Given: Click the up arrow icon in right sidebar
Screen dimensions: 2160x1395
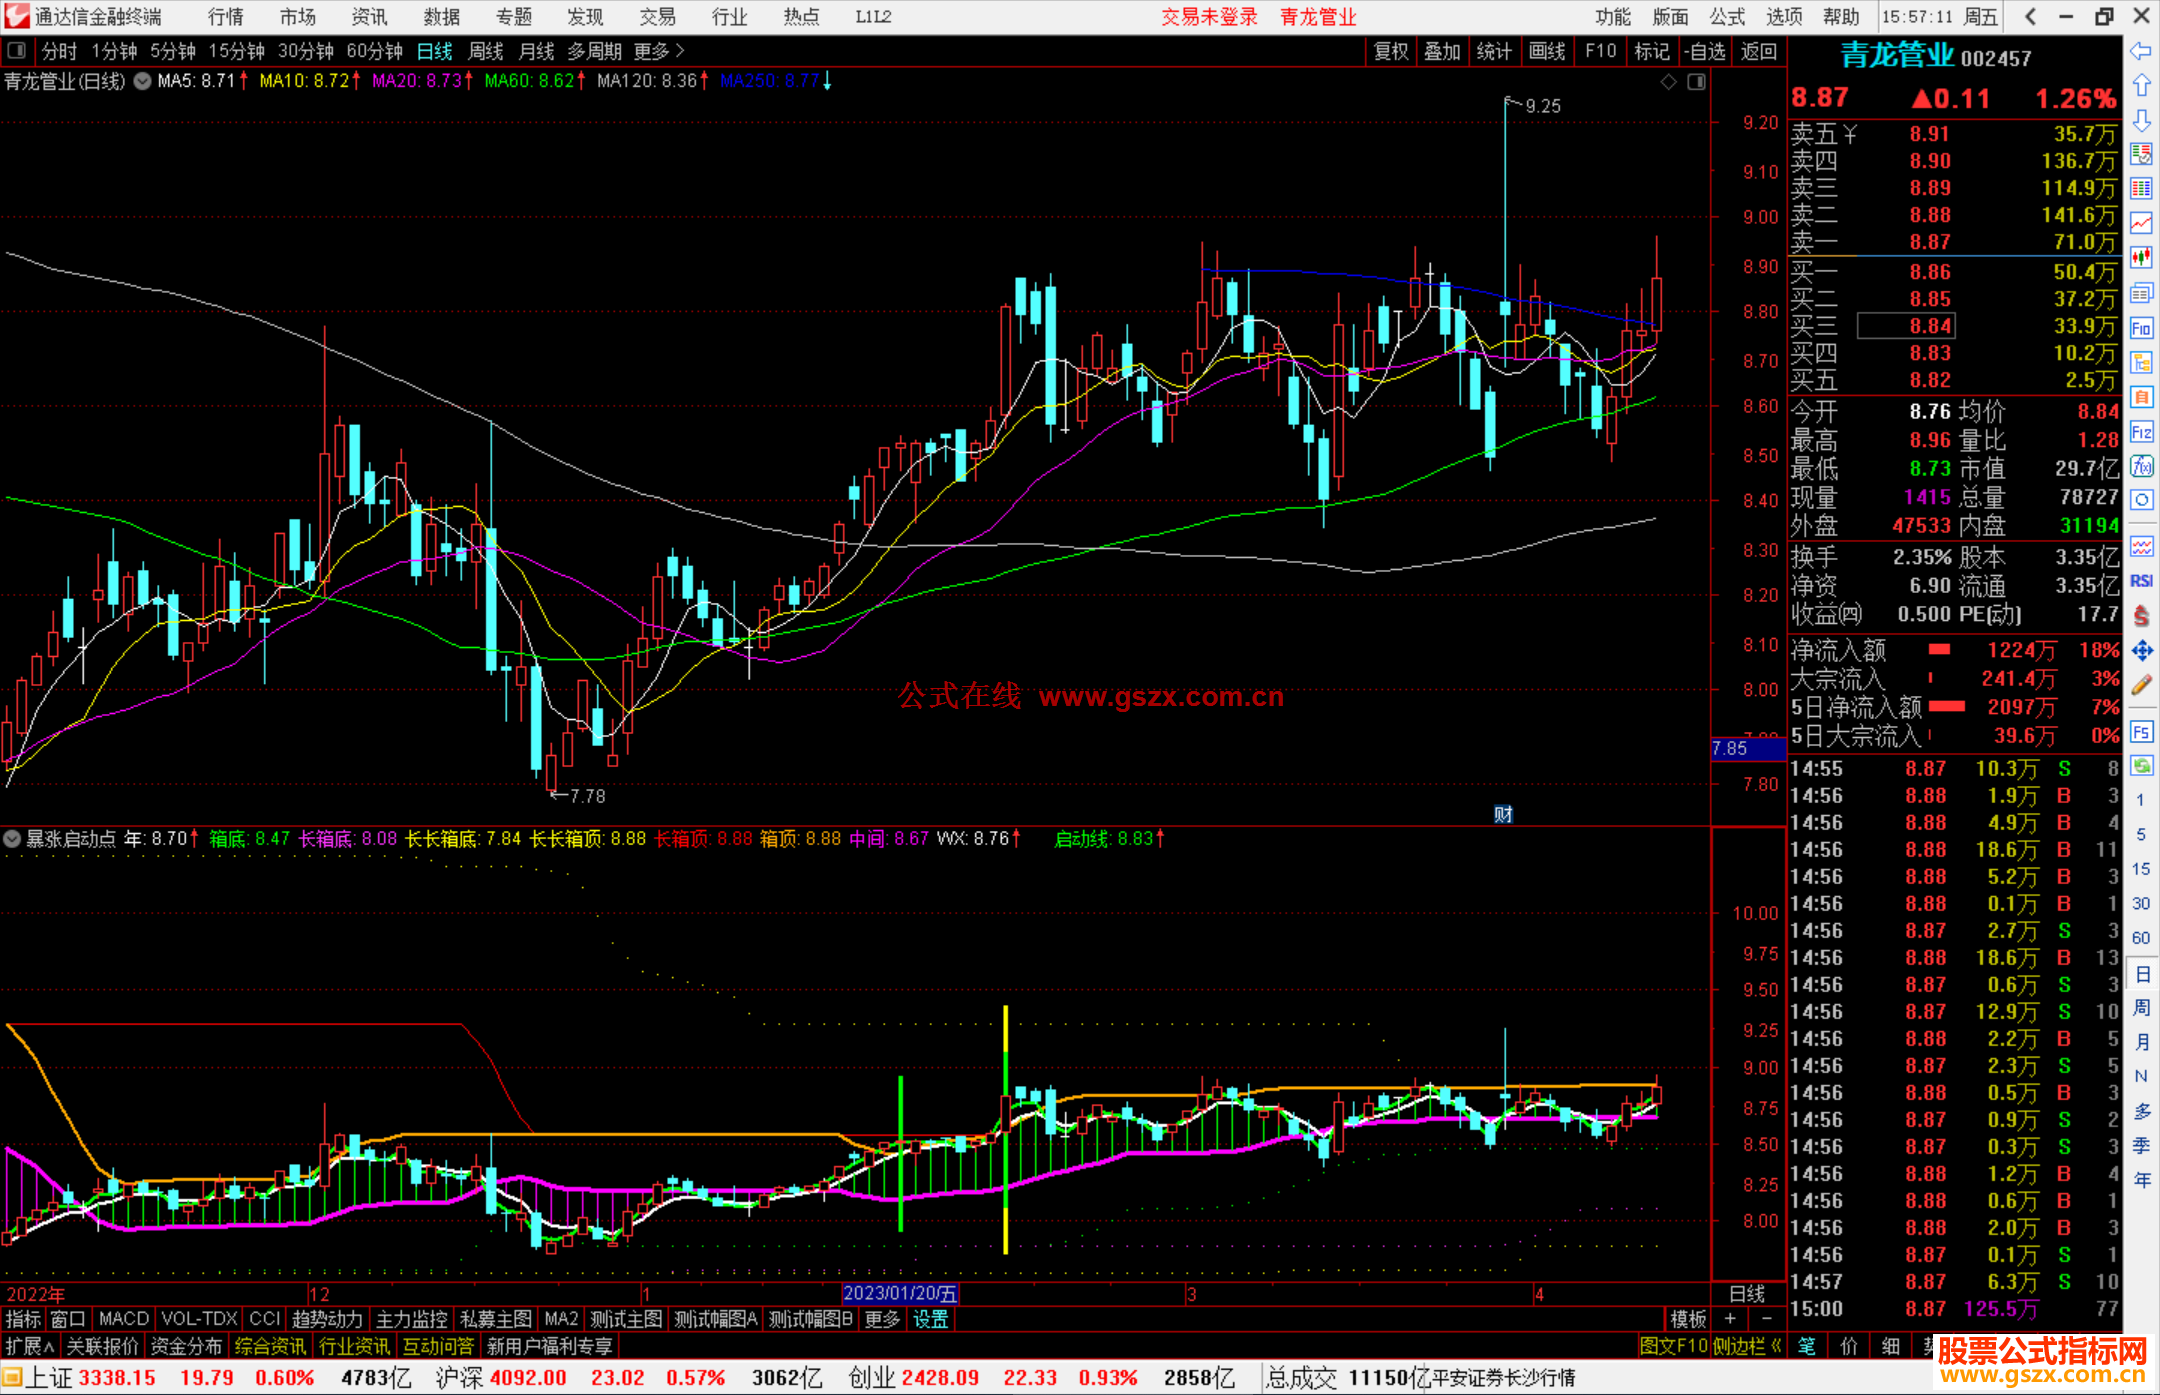Looking at the screenshot, I should point(2141,85).
